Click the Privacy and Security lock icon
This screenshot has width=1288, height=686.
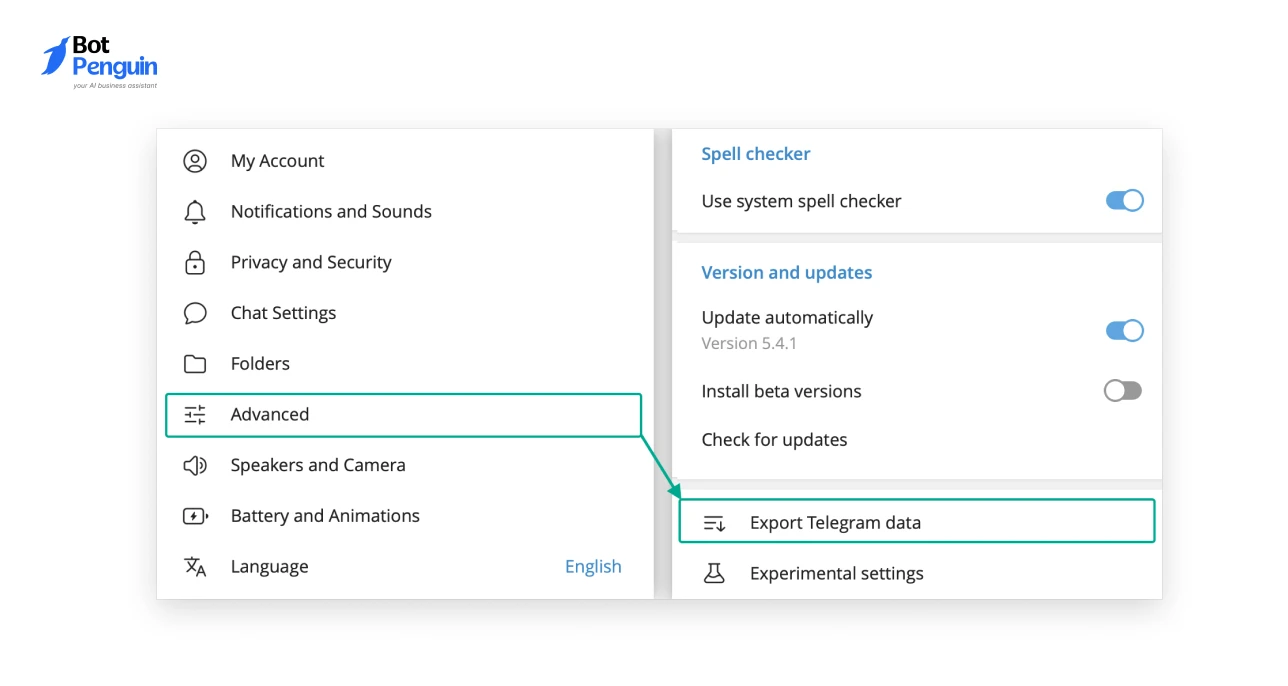195,262
